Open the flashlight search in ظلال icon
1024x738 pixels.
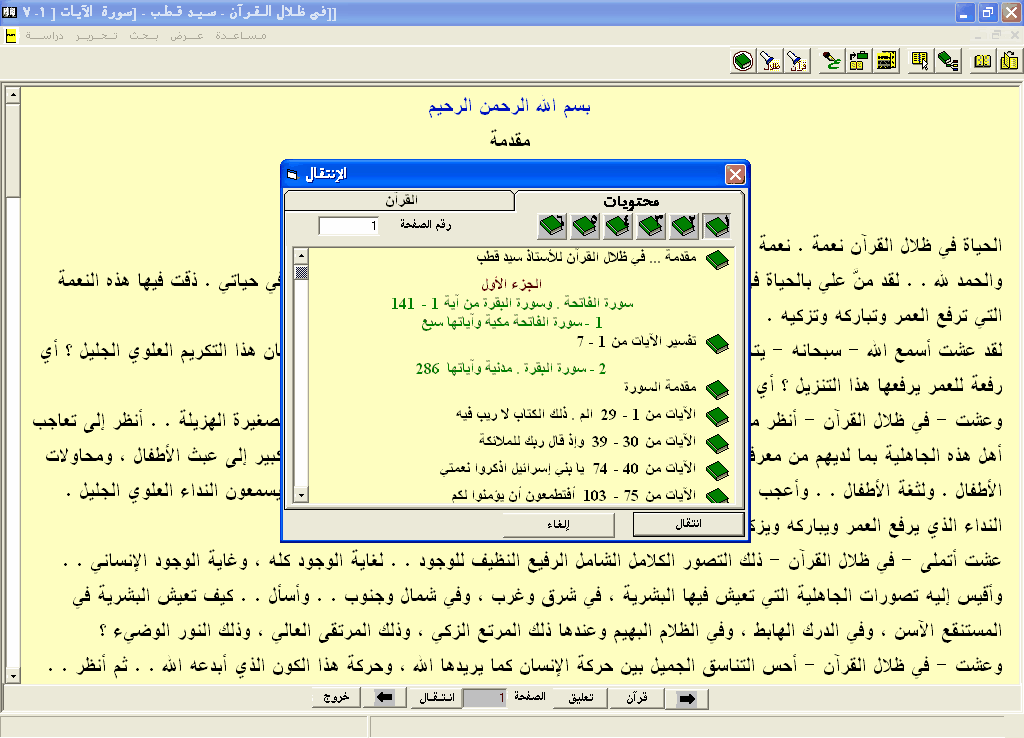[x=770, y=61]
